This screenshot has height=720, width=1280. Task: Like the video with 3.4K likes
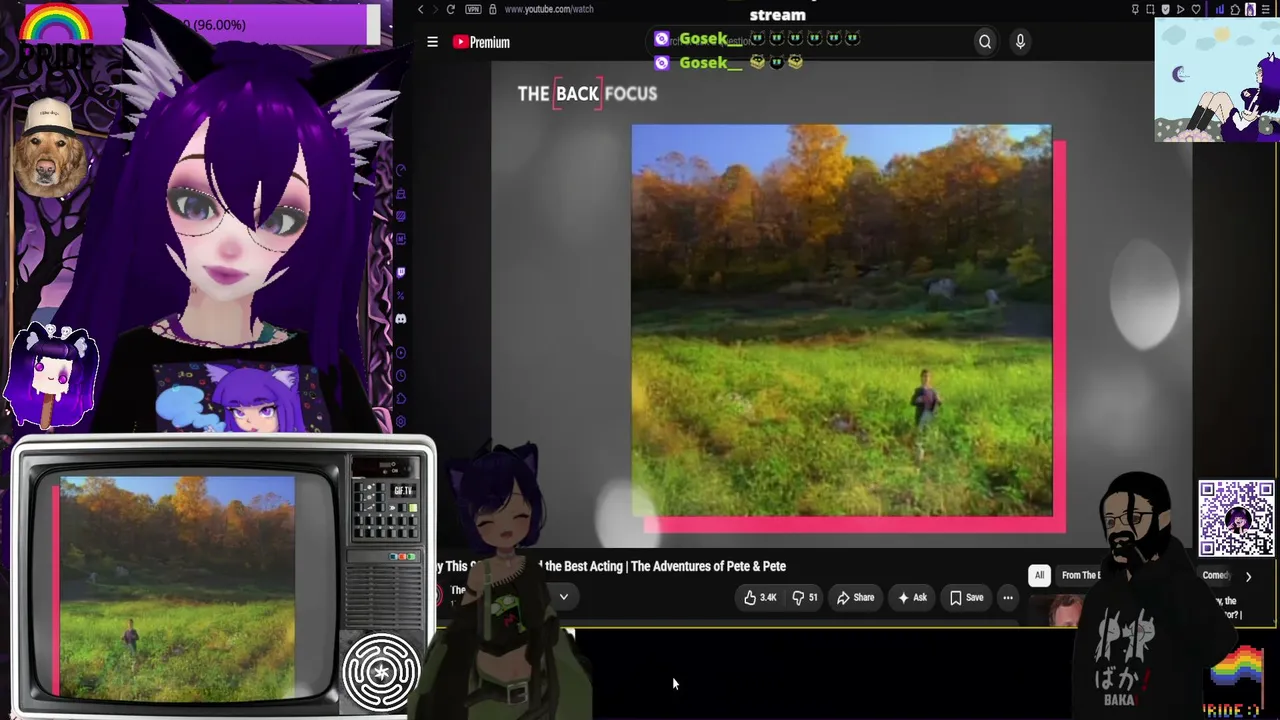tap(760, 598)
